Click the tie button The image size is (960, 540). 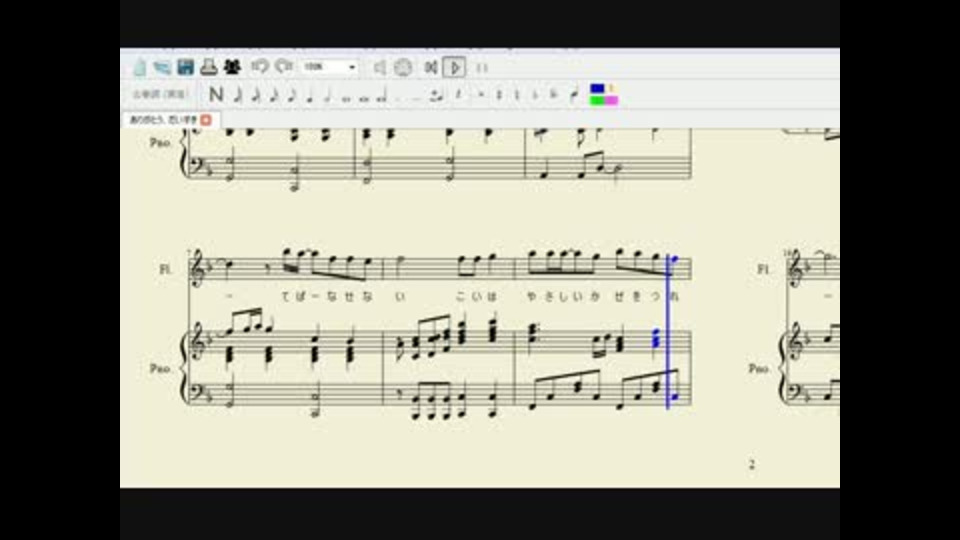tap(437, 95)
